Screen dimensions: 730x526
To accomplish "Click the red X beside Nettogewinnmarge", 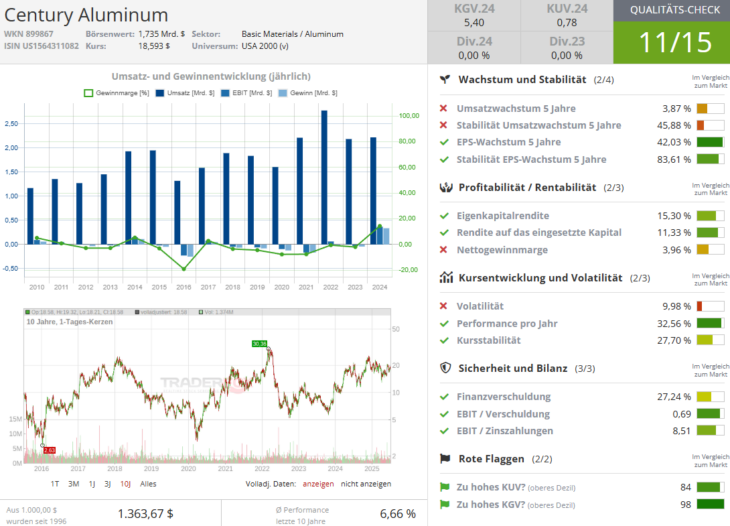I will pyautogui.click(x=444, y=250).
